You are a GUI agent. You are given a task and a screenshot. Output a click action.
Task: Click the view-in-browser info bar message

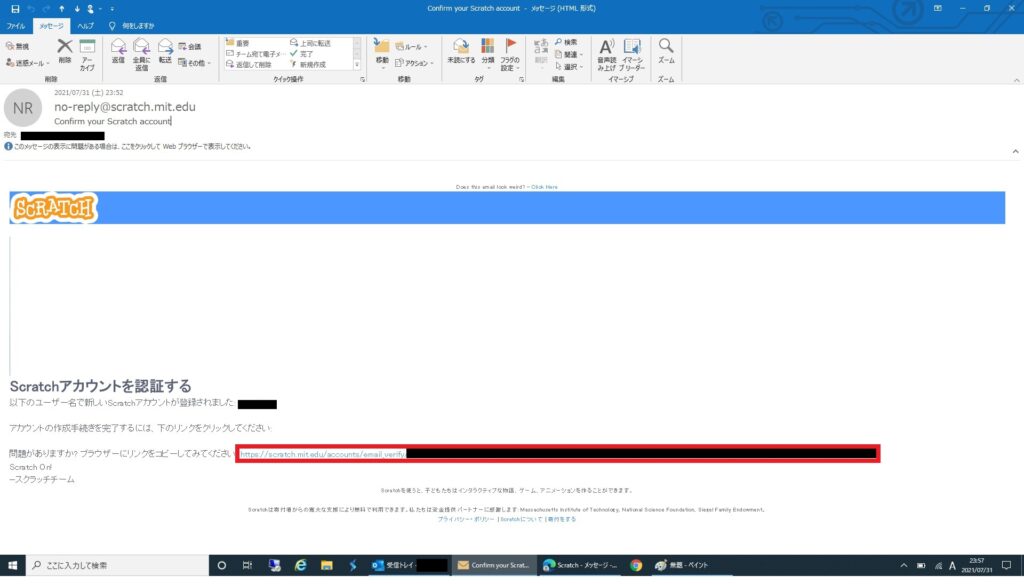[x=127, y=146]
